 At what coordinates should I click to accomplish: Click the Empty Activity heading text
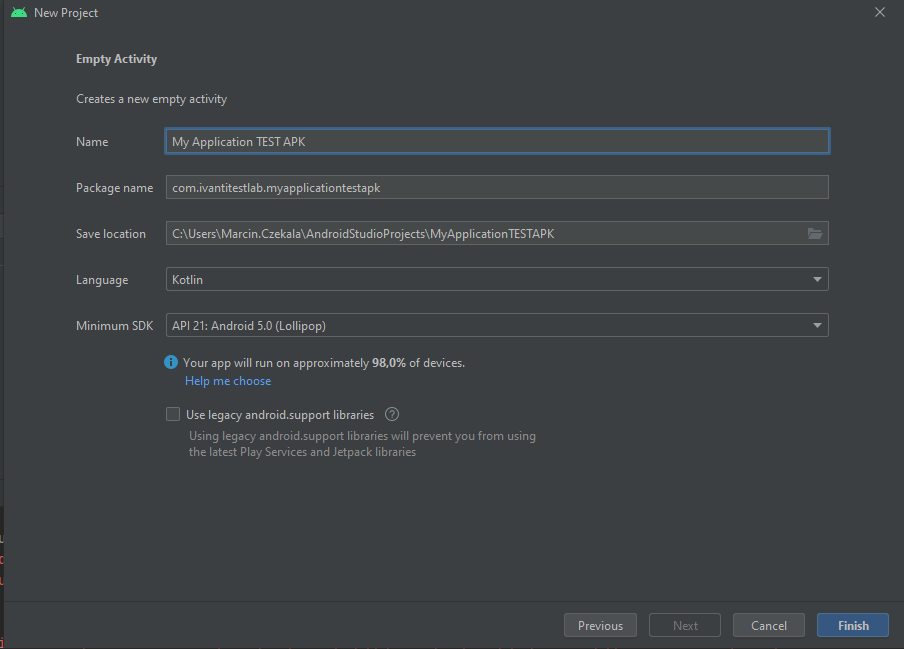point(116,58)
